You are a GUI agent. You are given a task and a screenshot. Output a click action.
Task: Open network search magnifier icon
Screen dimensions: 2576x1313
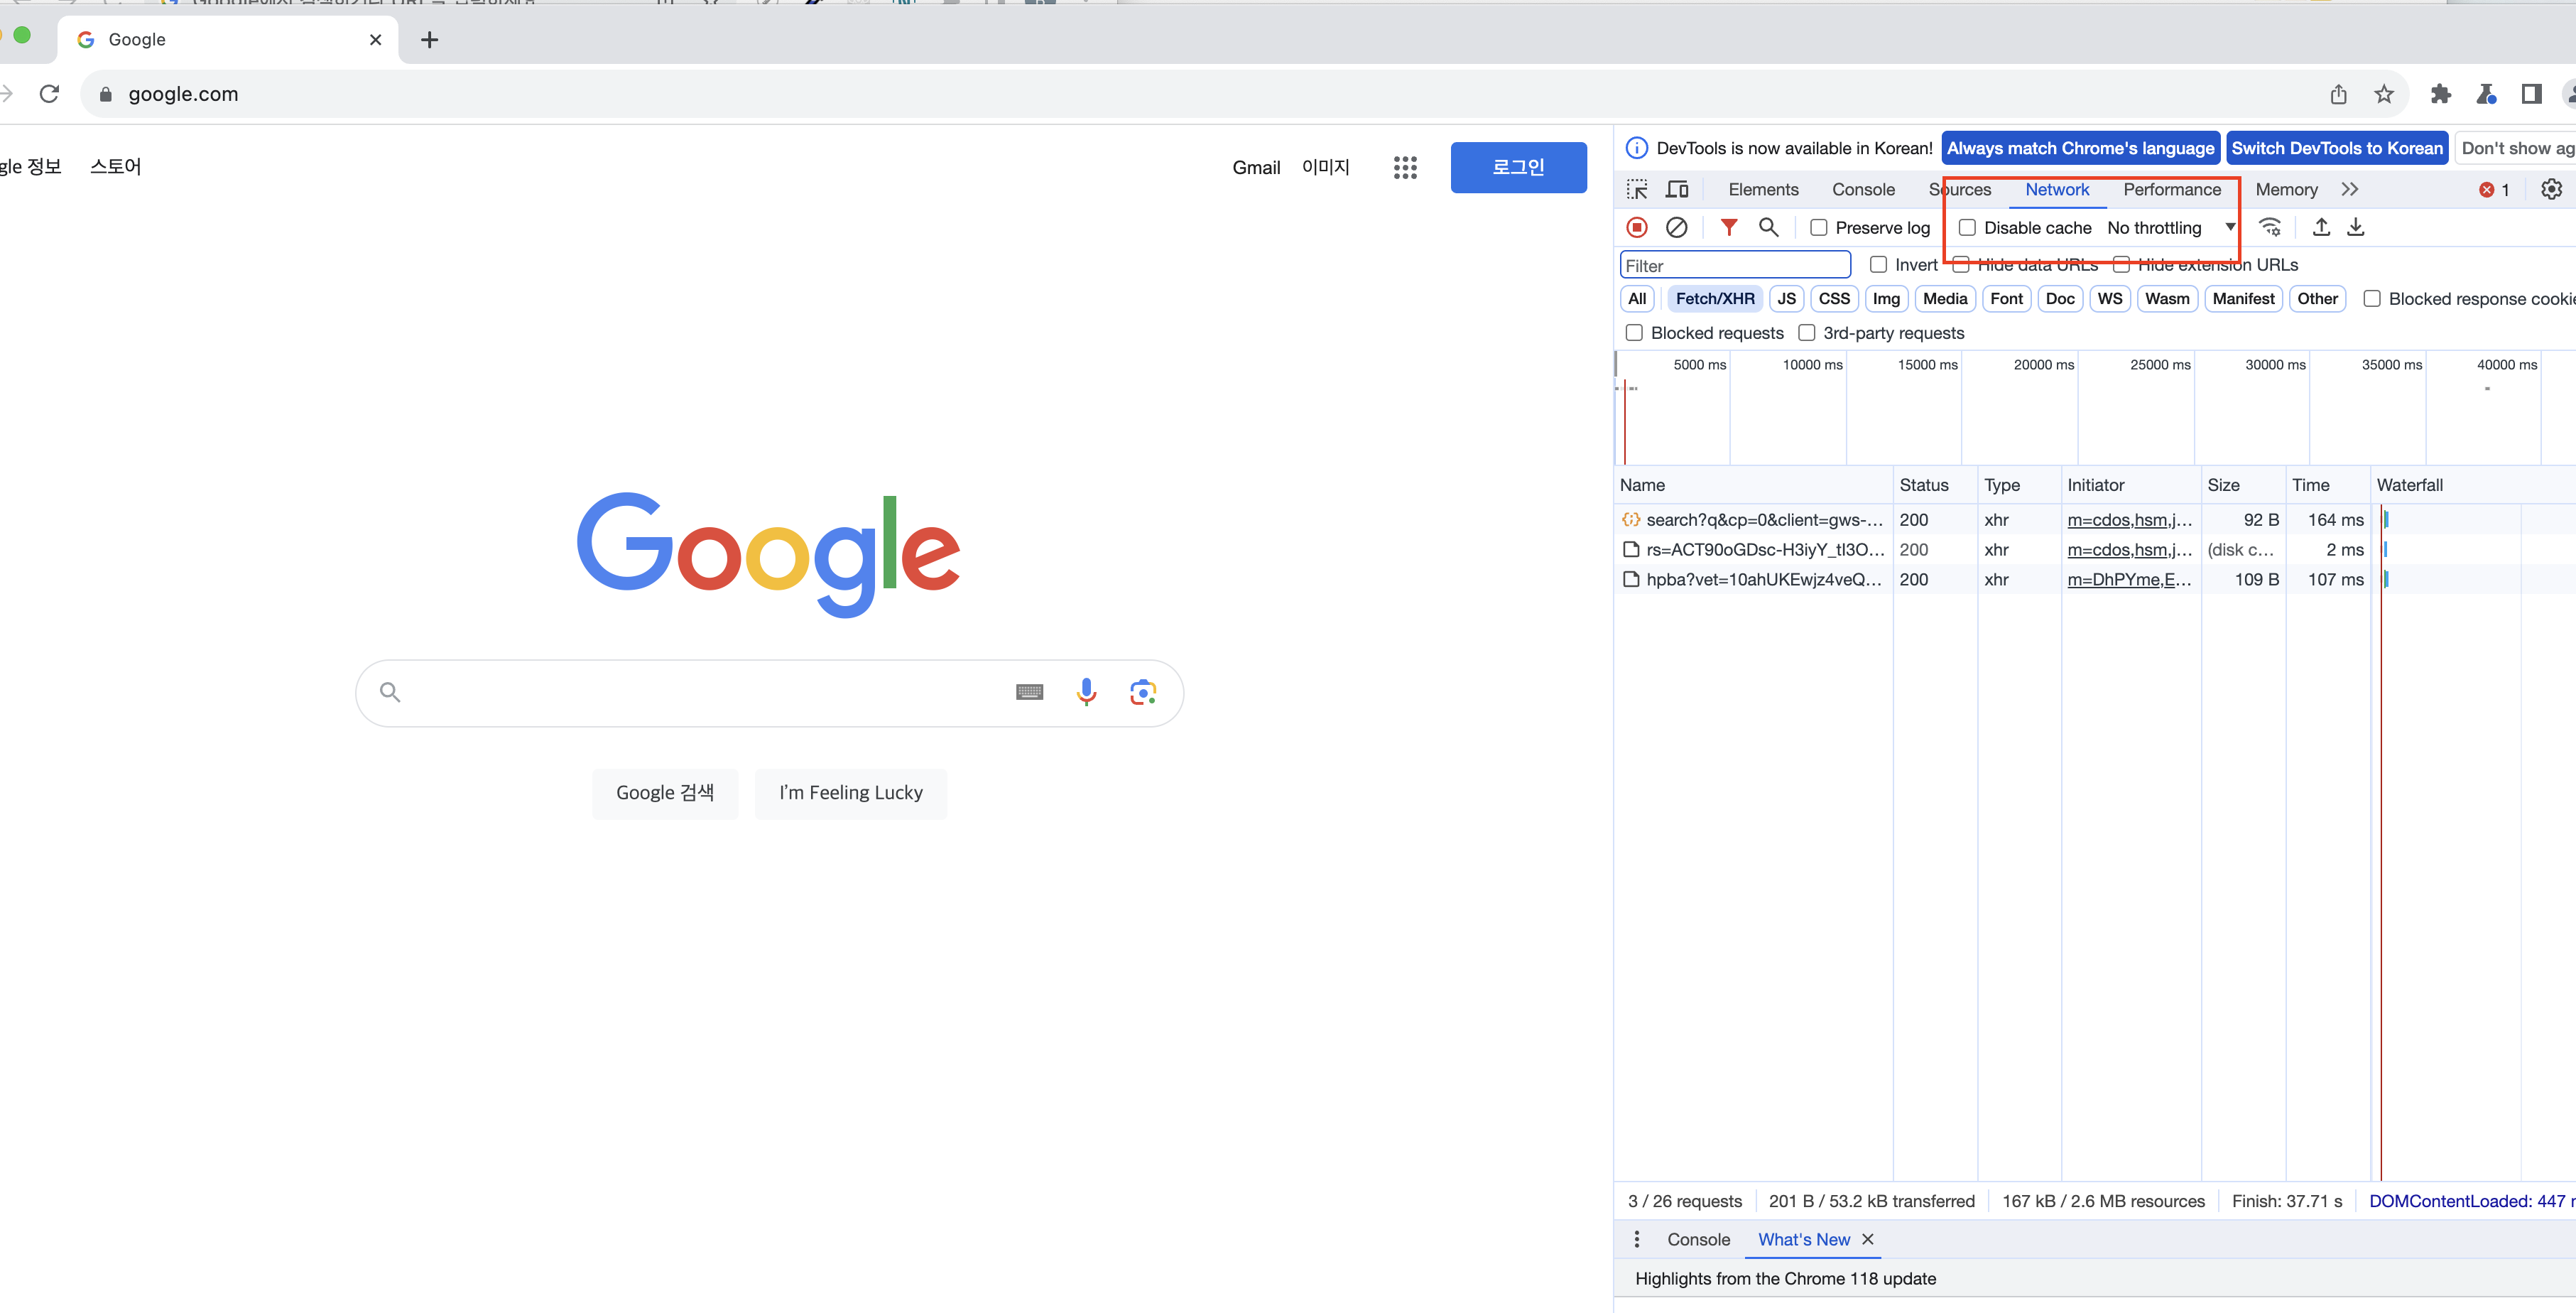coord(1769,228)
